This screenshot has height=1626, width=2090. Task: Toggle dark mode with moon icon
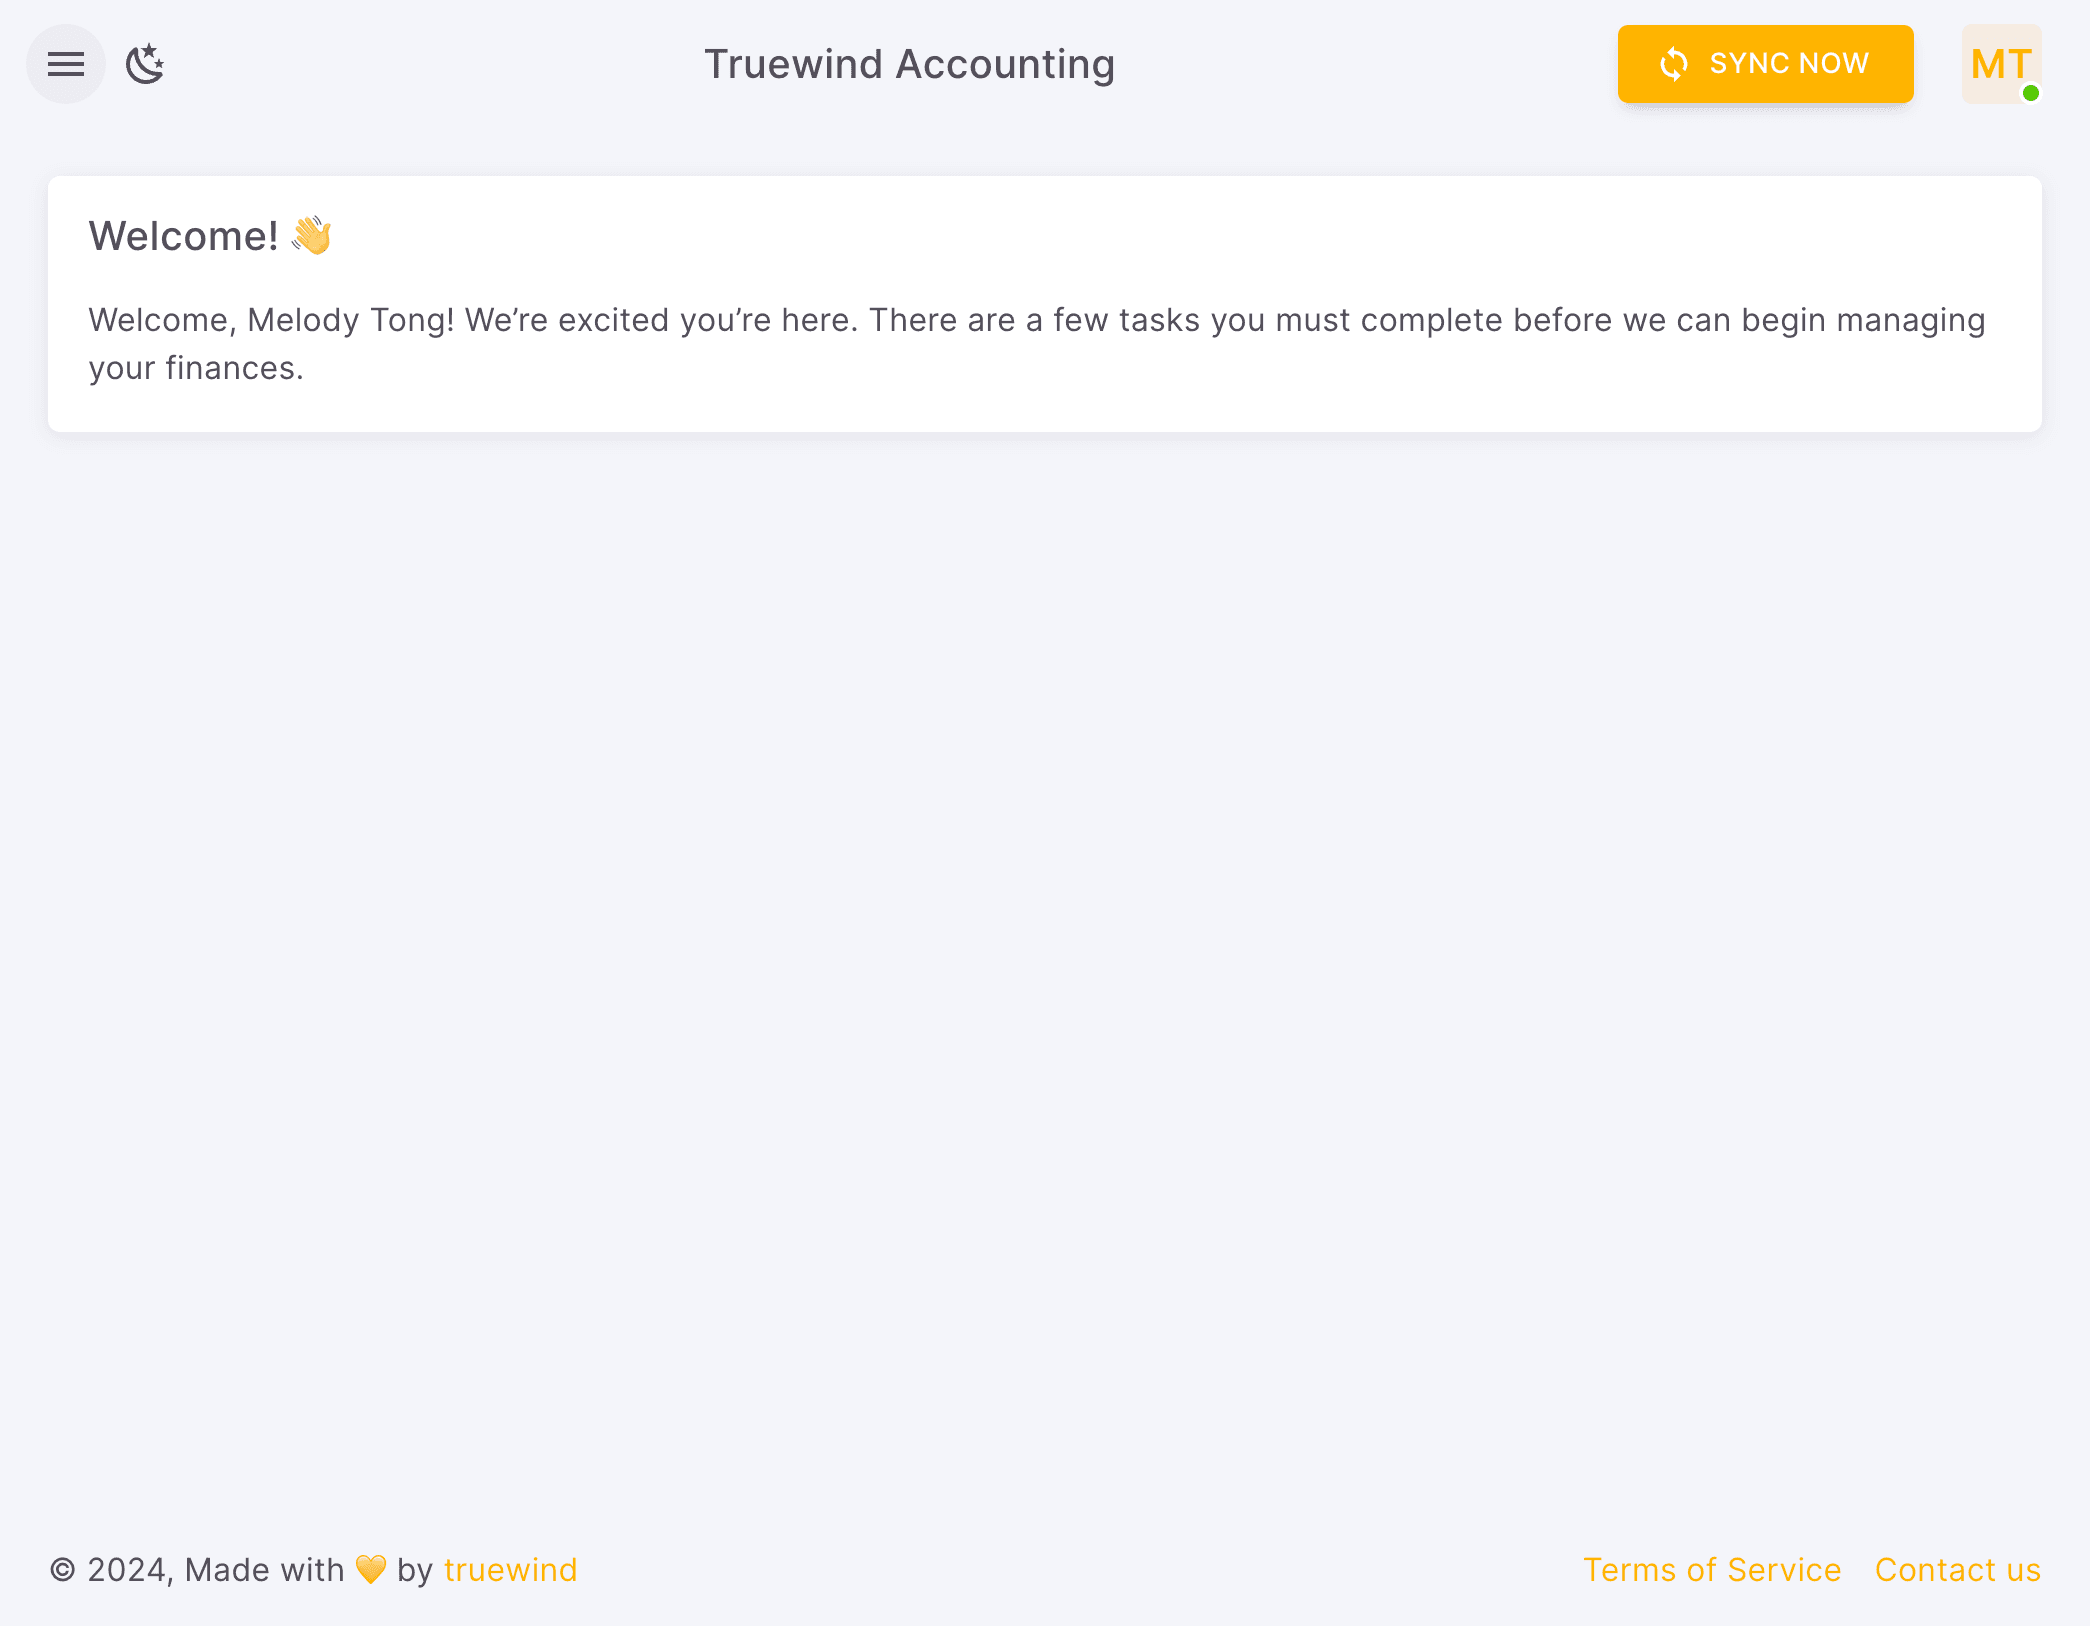[145, 64]
